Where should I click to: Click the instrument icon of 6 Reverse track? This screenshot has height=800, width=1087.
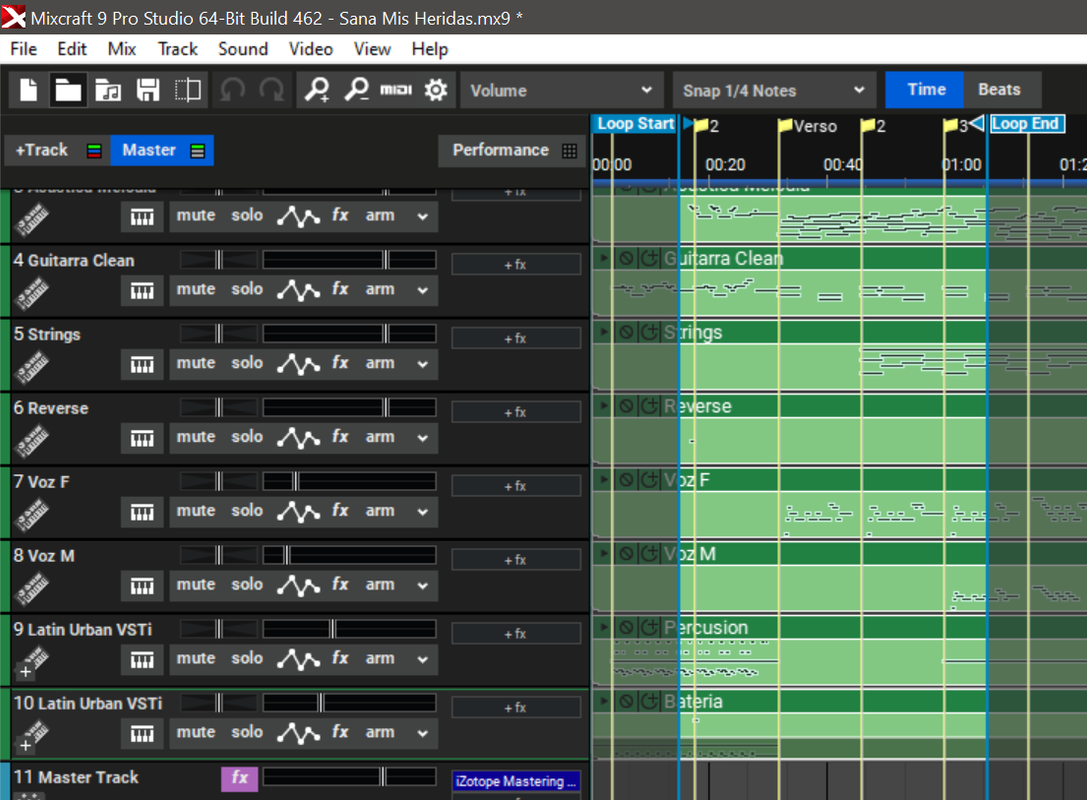pyautogui.click(x=33, y=440)
